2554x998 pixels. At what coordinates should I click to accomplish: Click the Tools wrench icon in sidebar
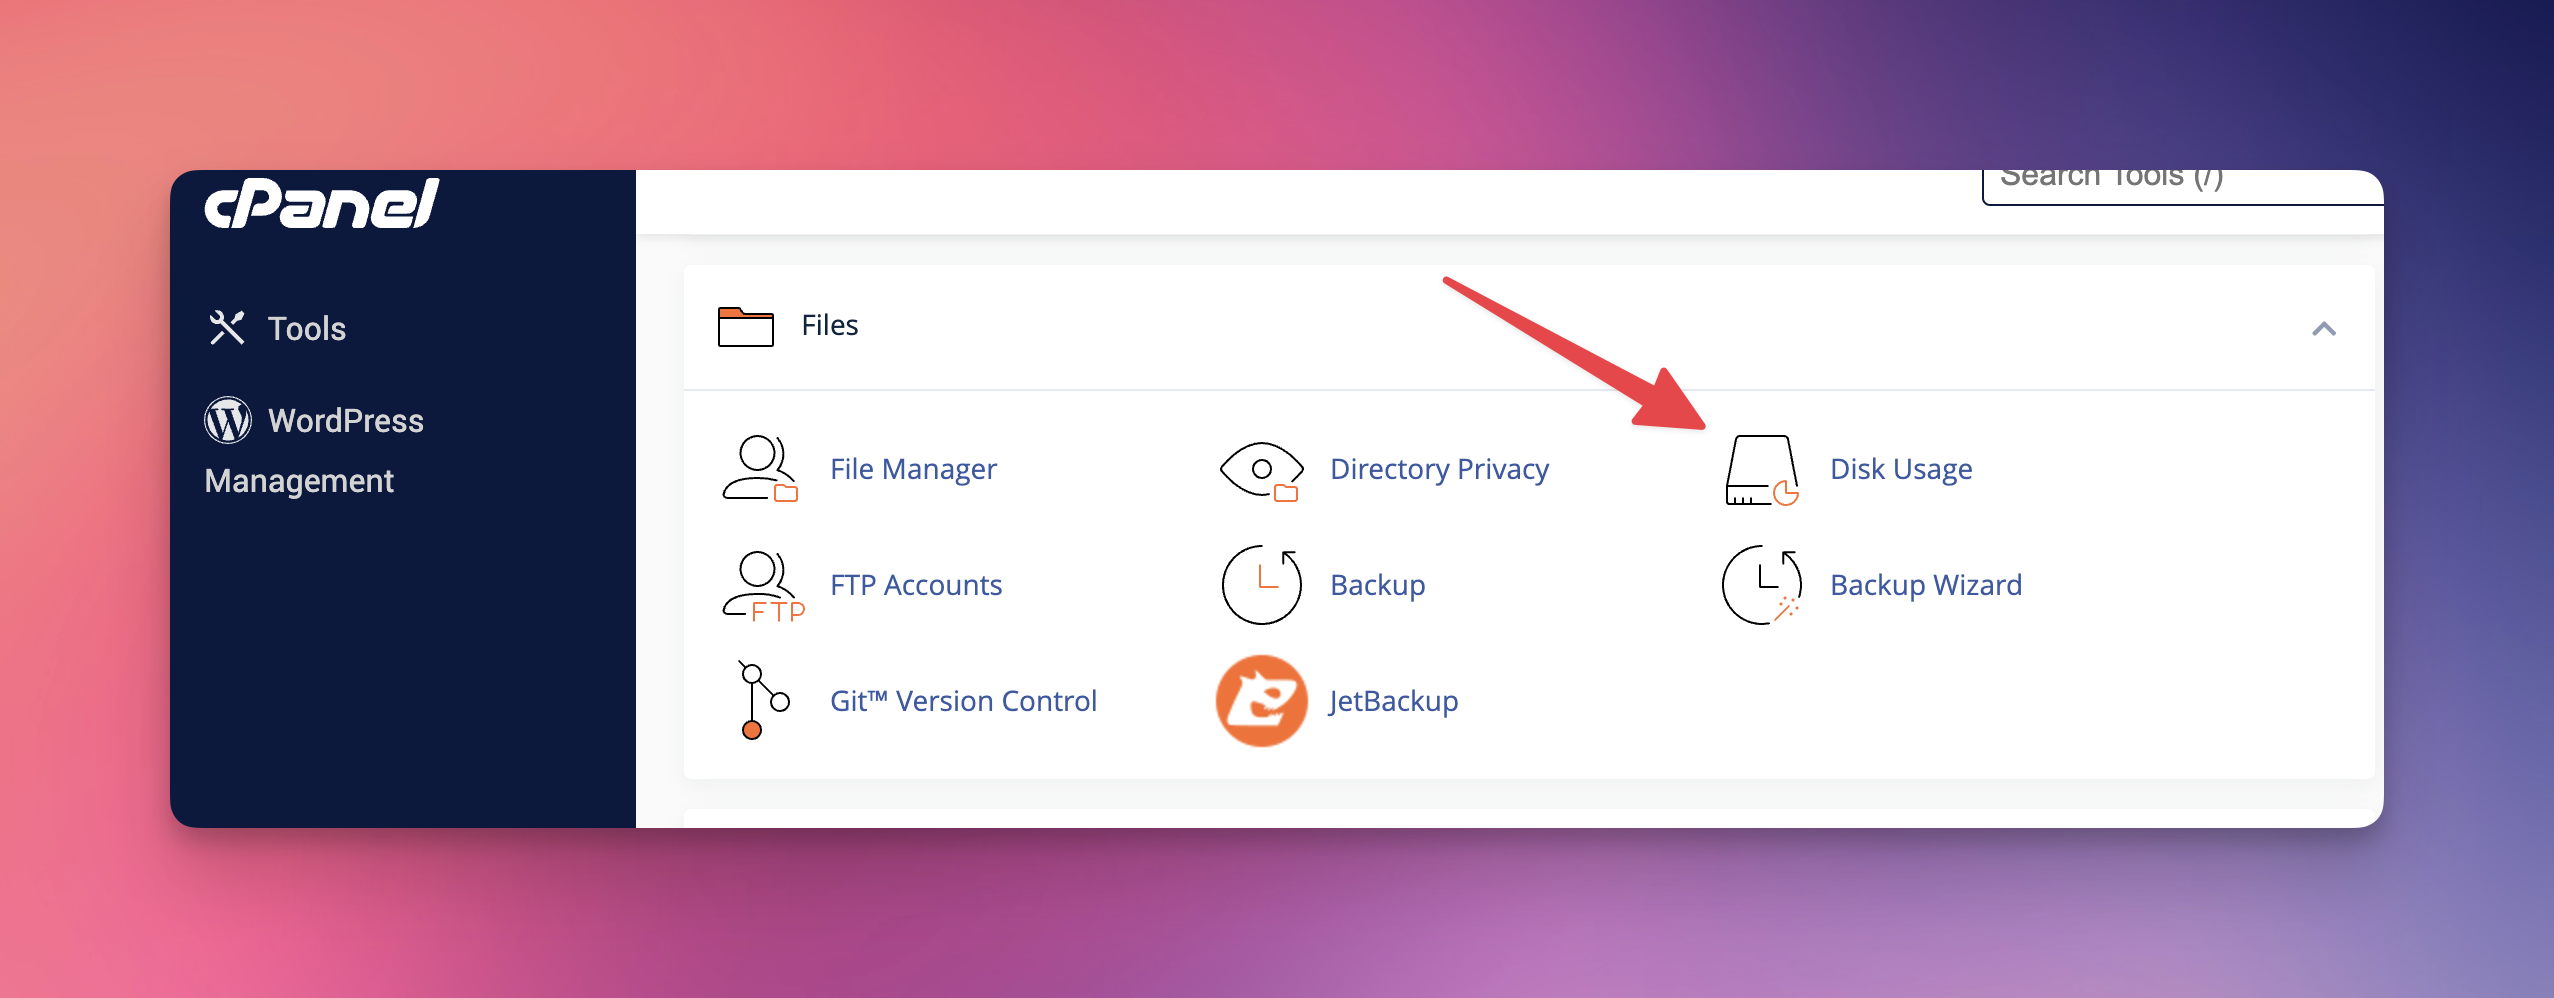(x=228, y=327)
